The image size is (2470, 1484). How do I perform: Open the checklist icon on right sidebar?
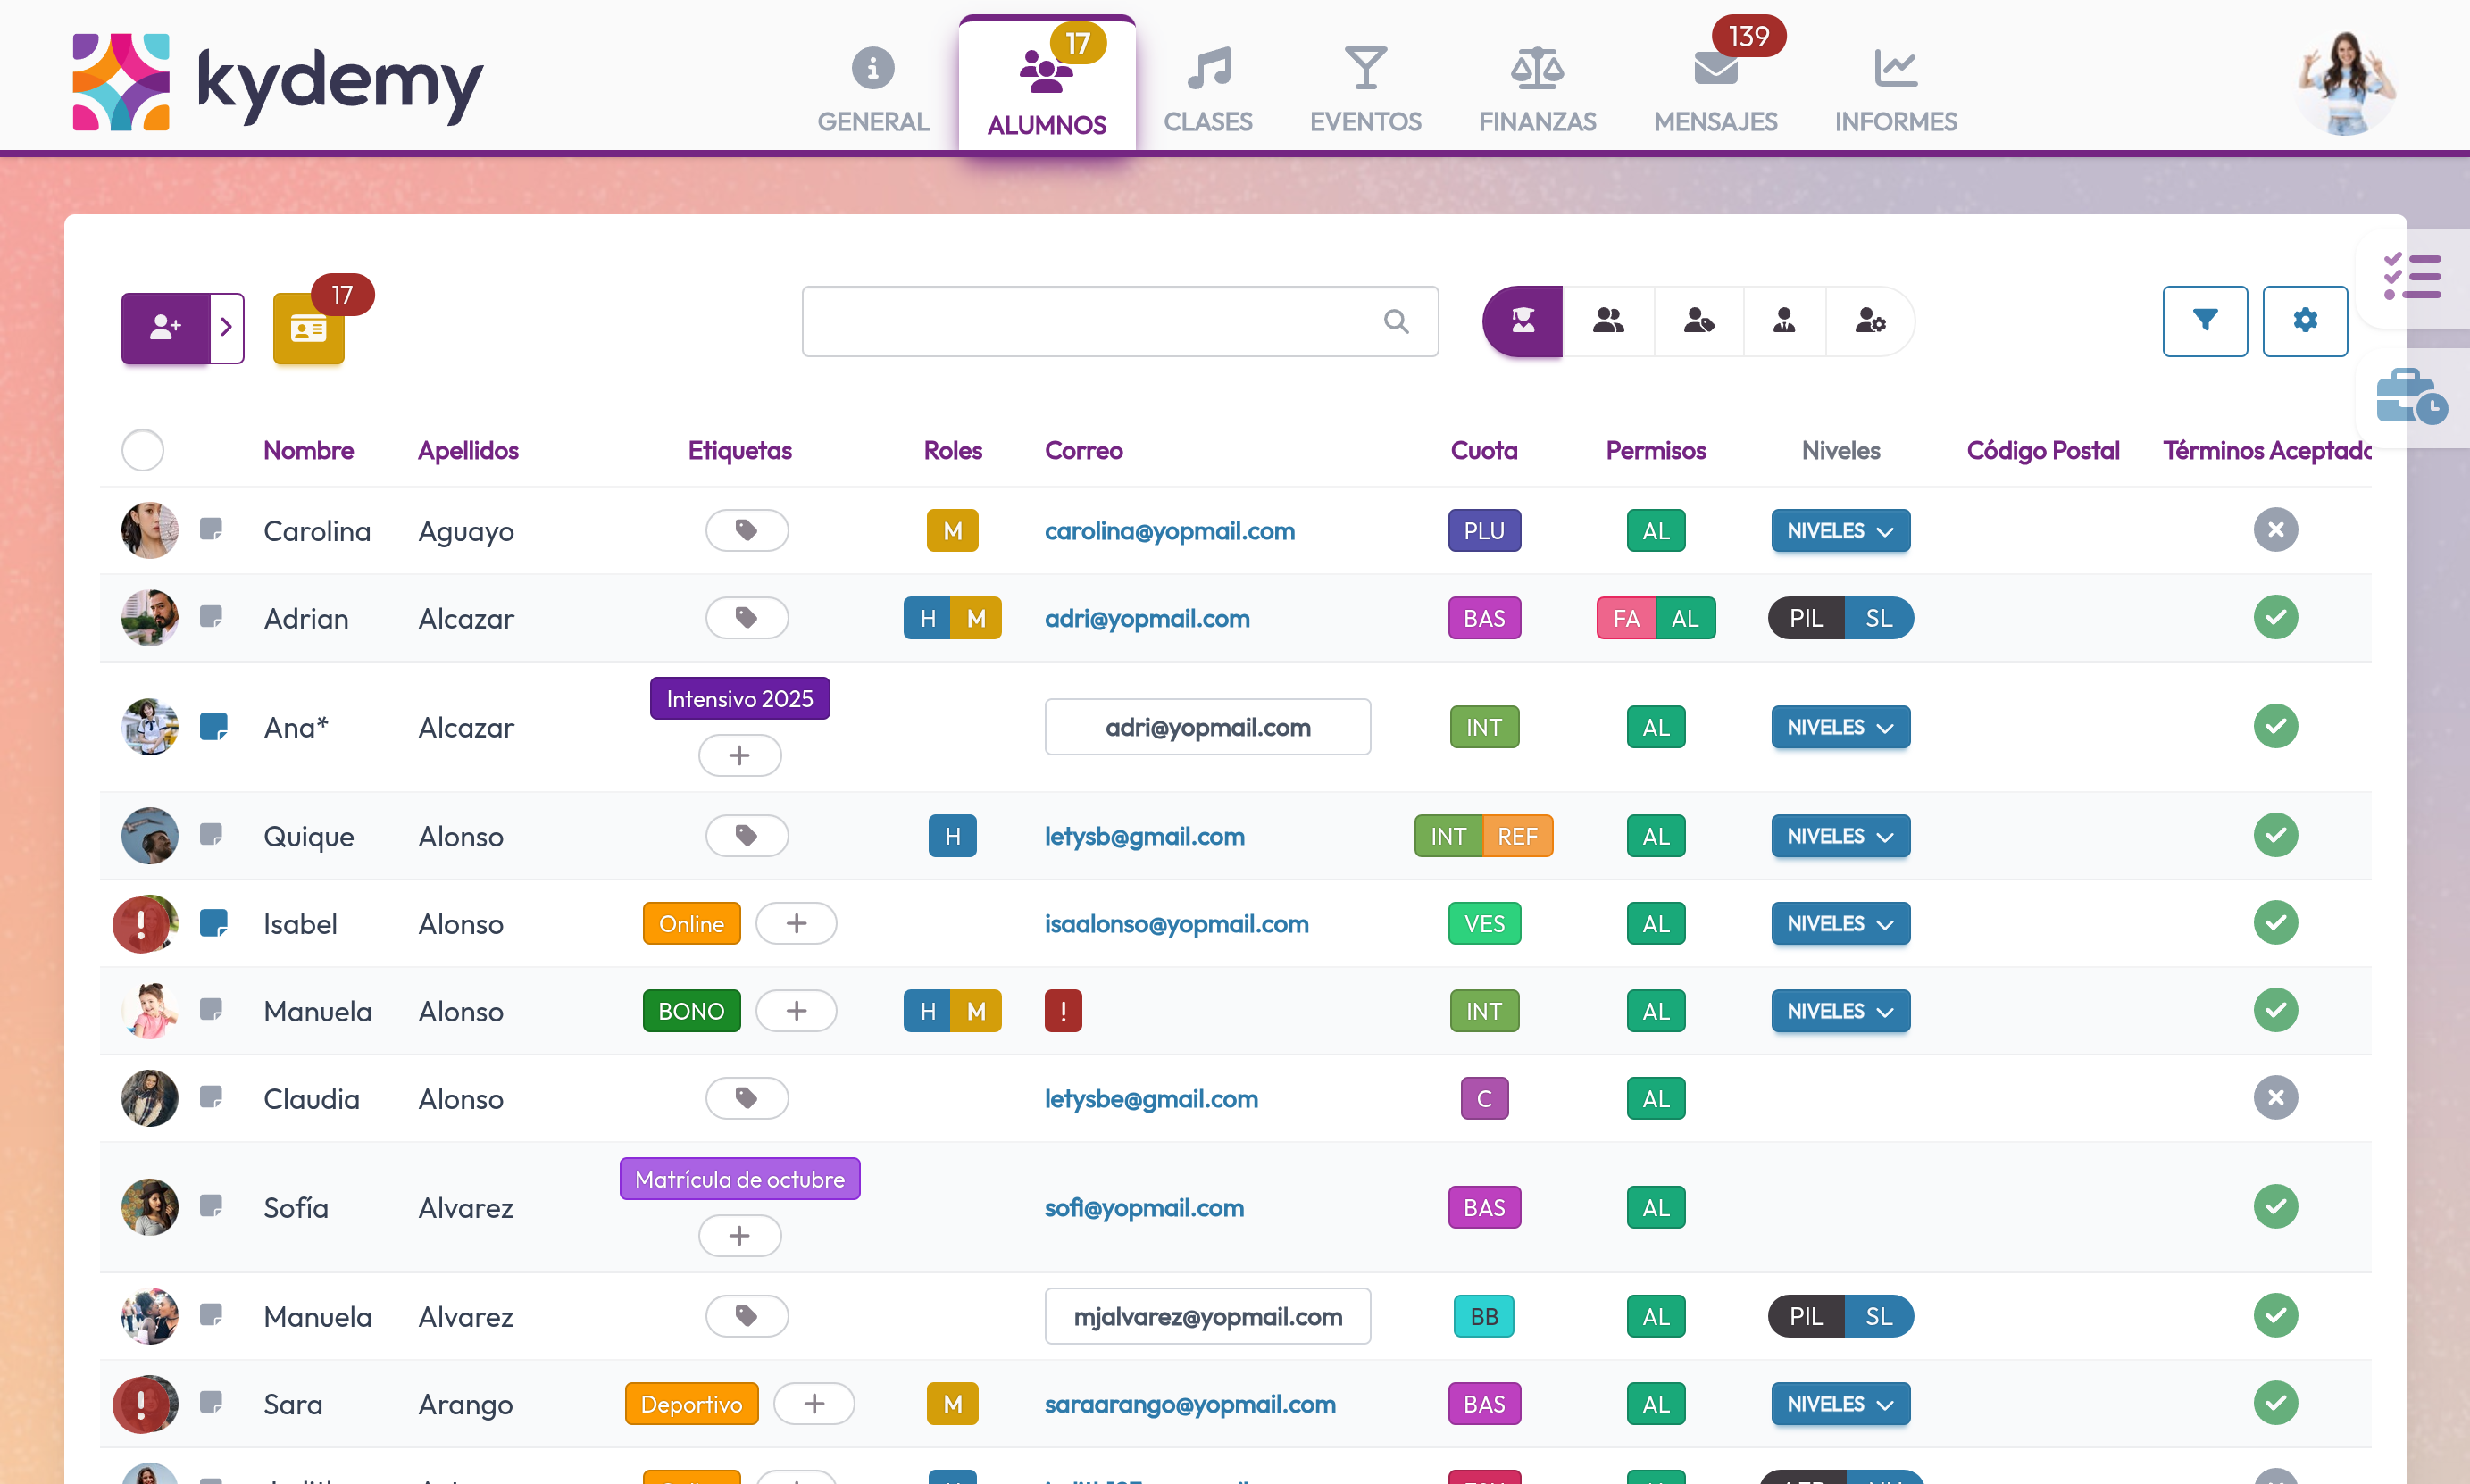coord(2411,277)
